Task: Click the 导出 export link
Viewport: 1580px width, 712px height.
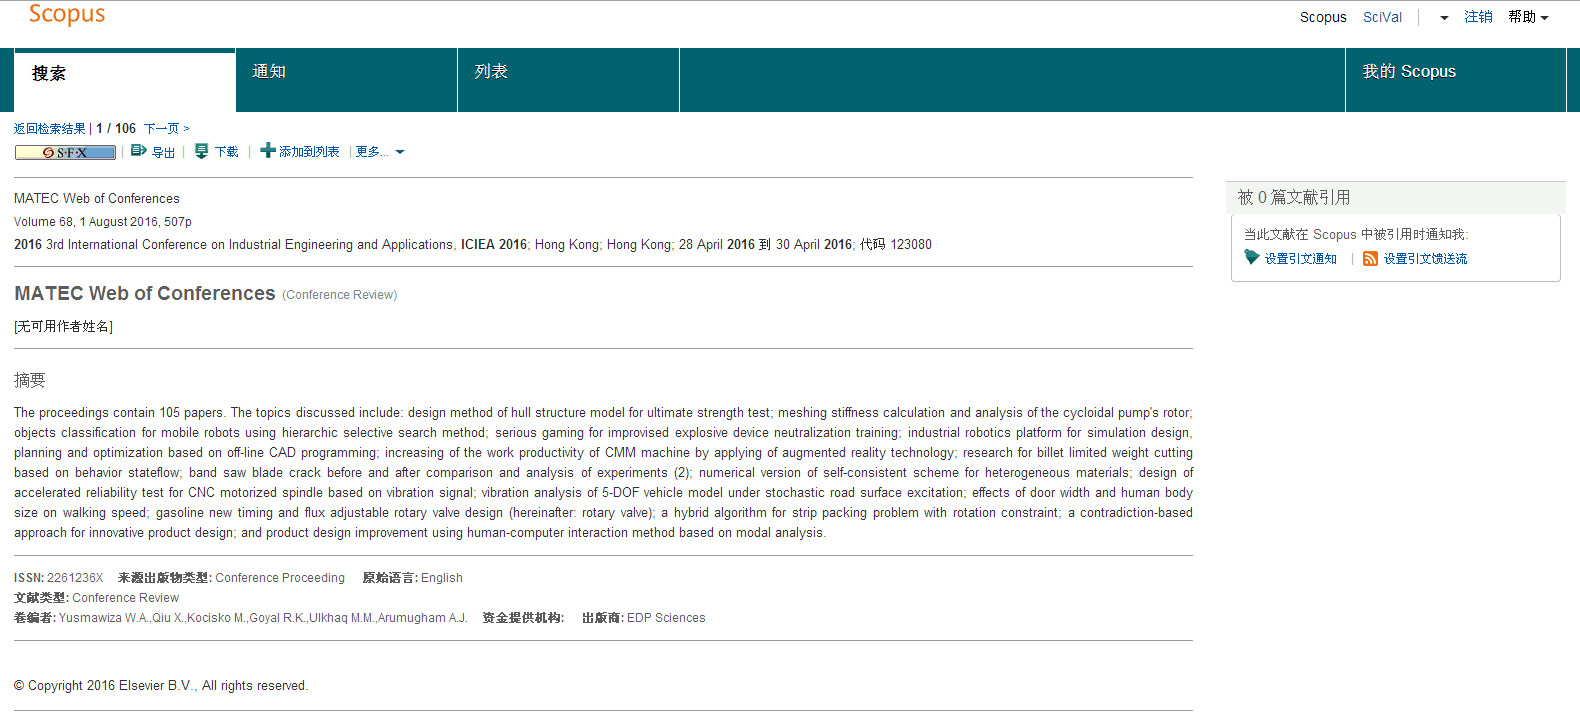Action: (163, 152)
